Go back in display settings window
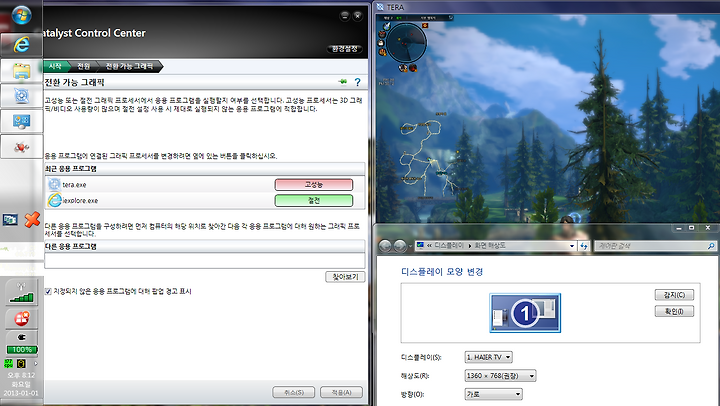This screenshot has width=720, height=406. click(385, 246)
